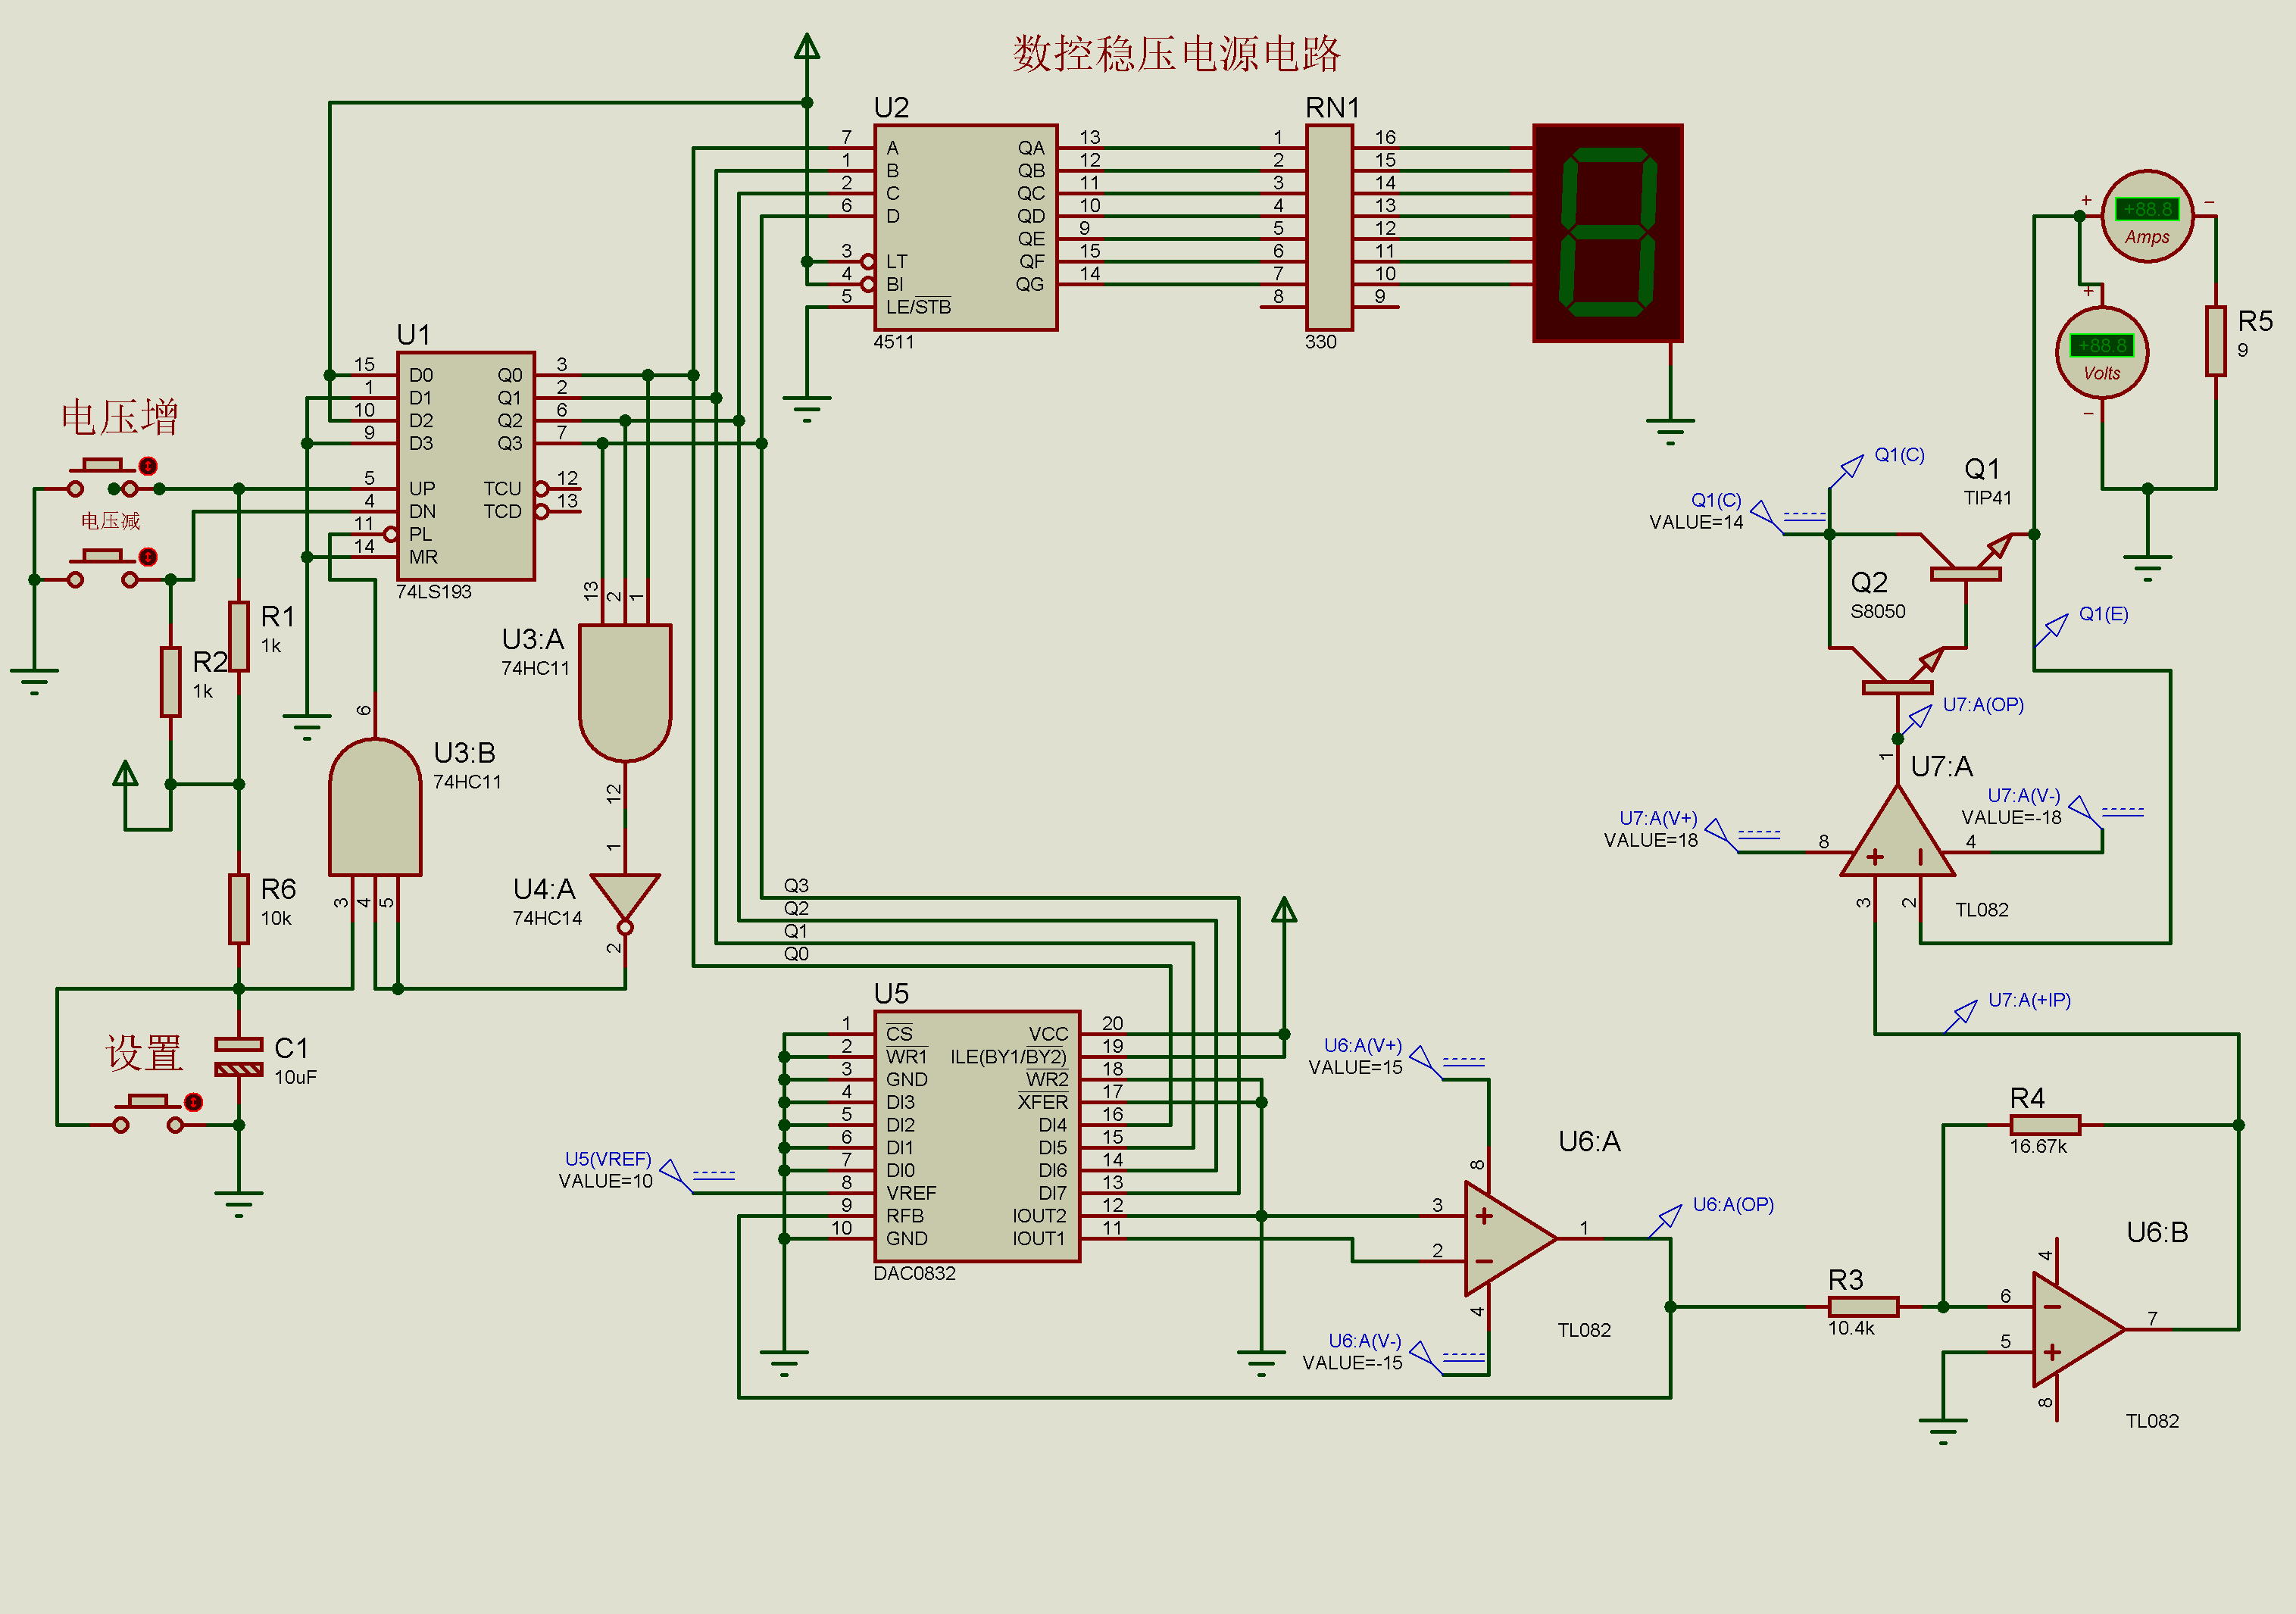Click the 4511 part label under U2
This screenshot has width=2296, height=1614.
pos(893,342)
